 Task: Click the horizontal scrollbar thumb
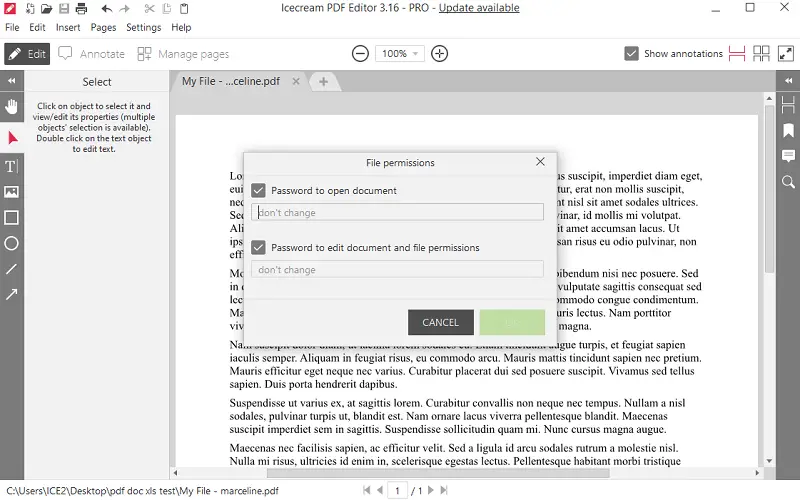click(438, 473)
